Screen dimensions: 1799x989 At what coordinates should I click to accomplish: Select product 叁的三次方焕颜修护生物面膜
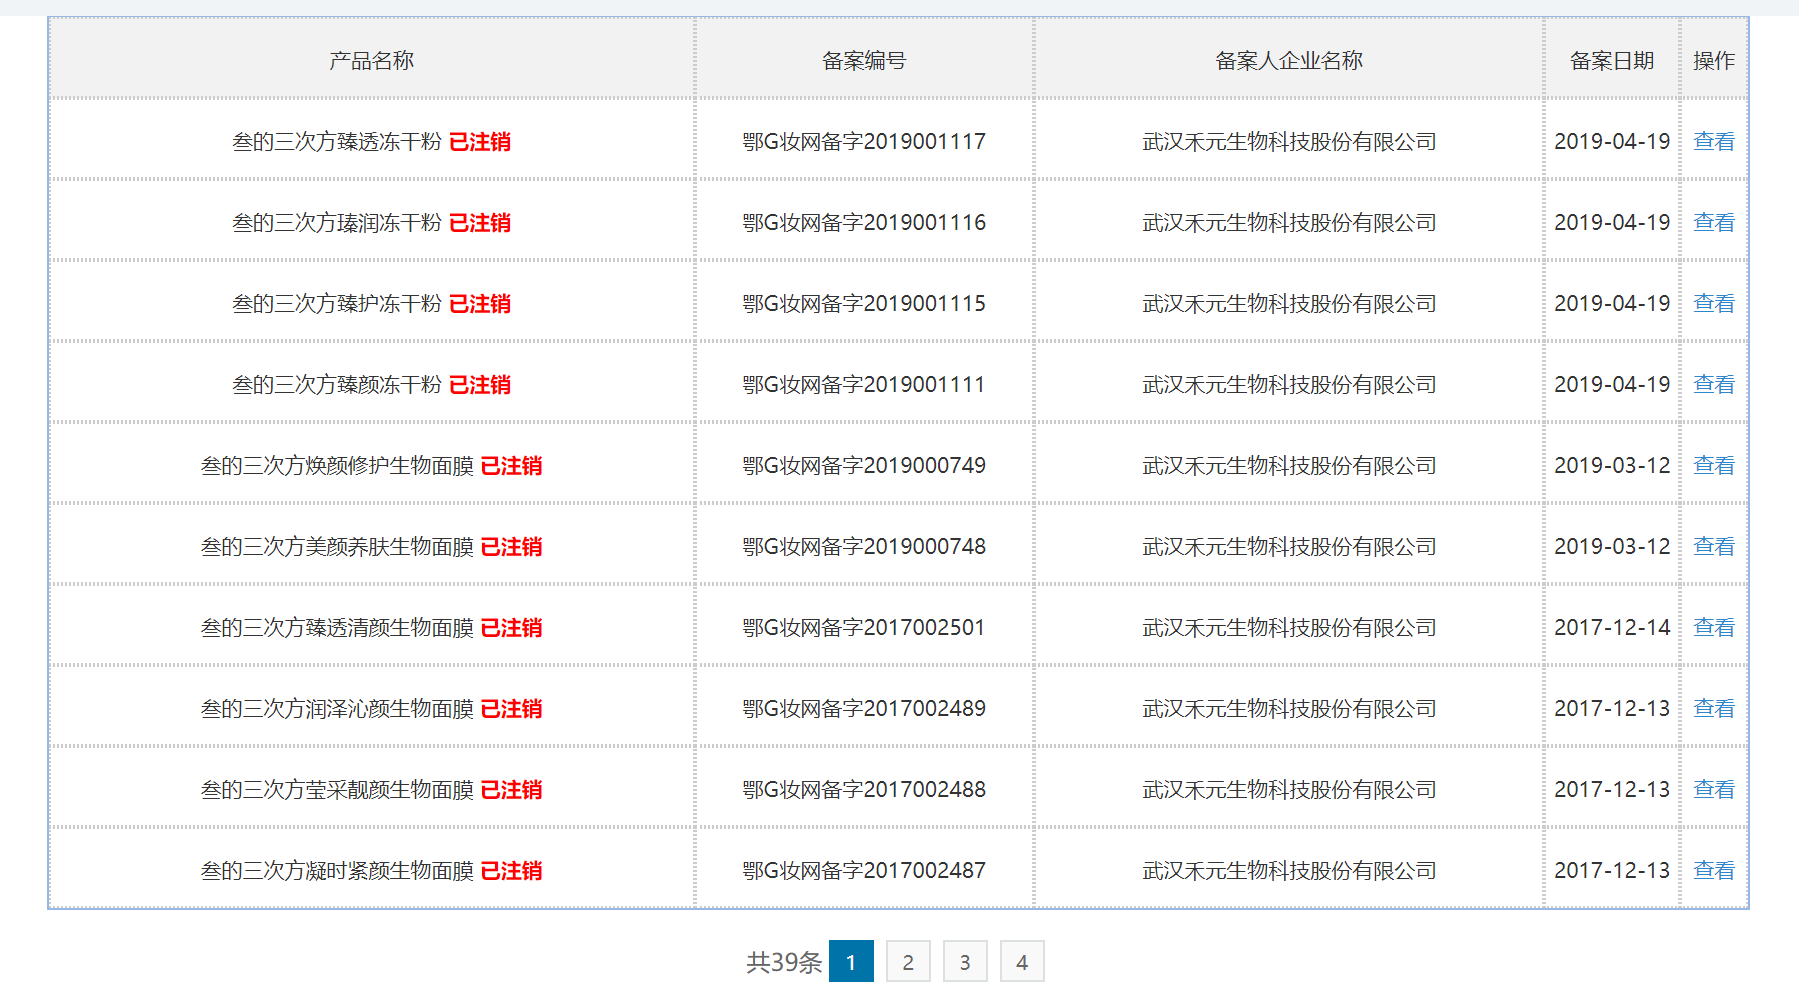coord(337,465)
